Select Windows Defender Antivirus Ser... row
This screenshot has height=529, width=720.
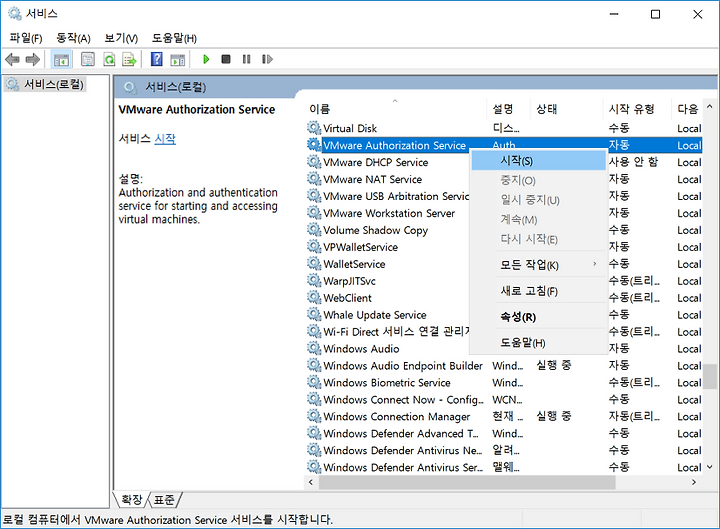(504, 467)
